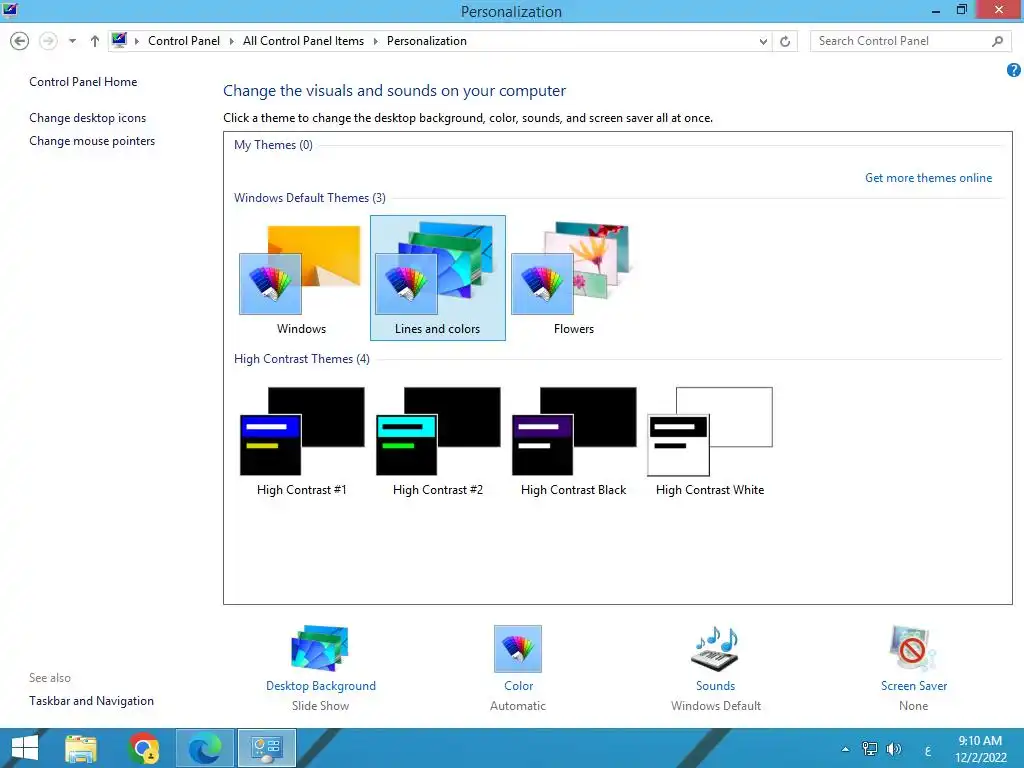
Task: Click the volume speaker tray icon
Action: click(893, 748)
